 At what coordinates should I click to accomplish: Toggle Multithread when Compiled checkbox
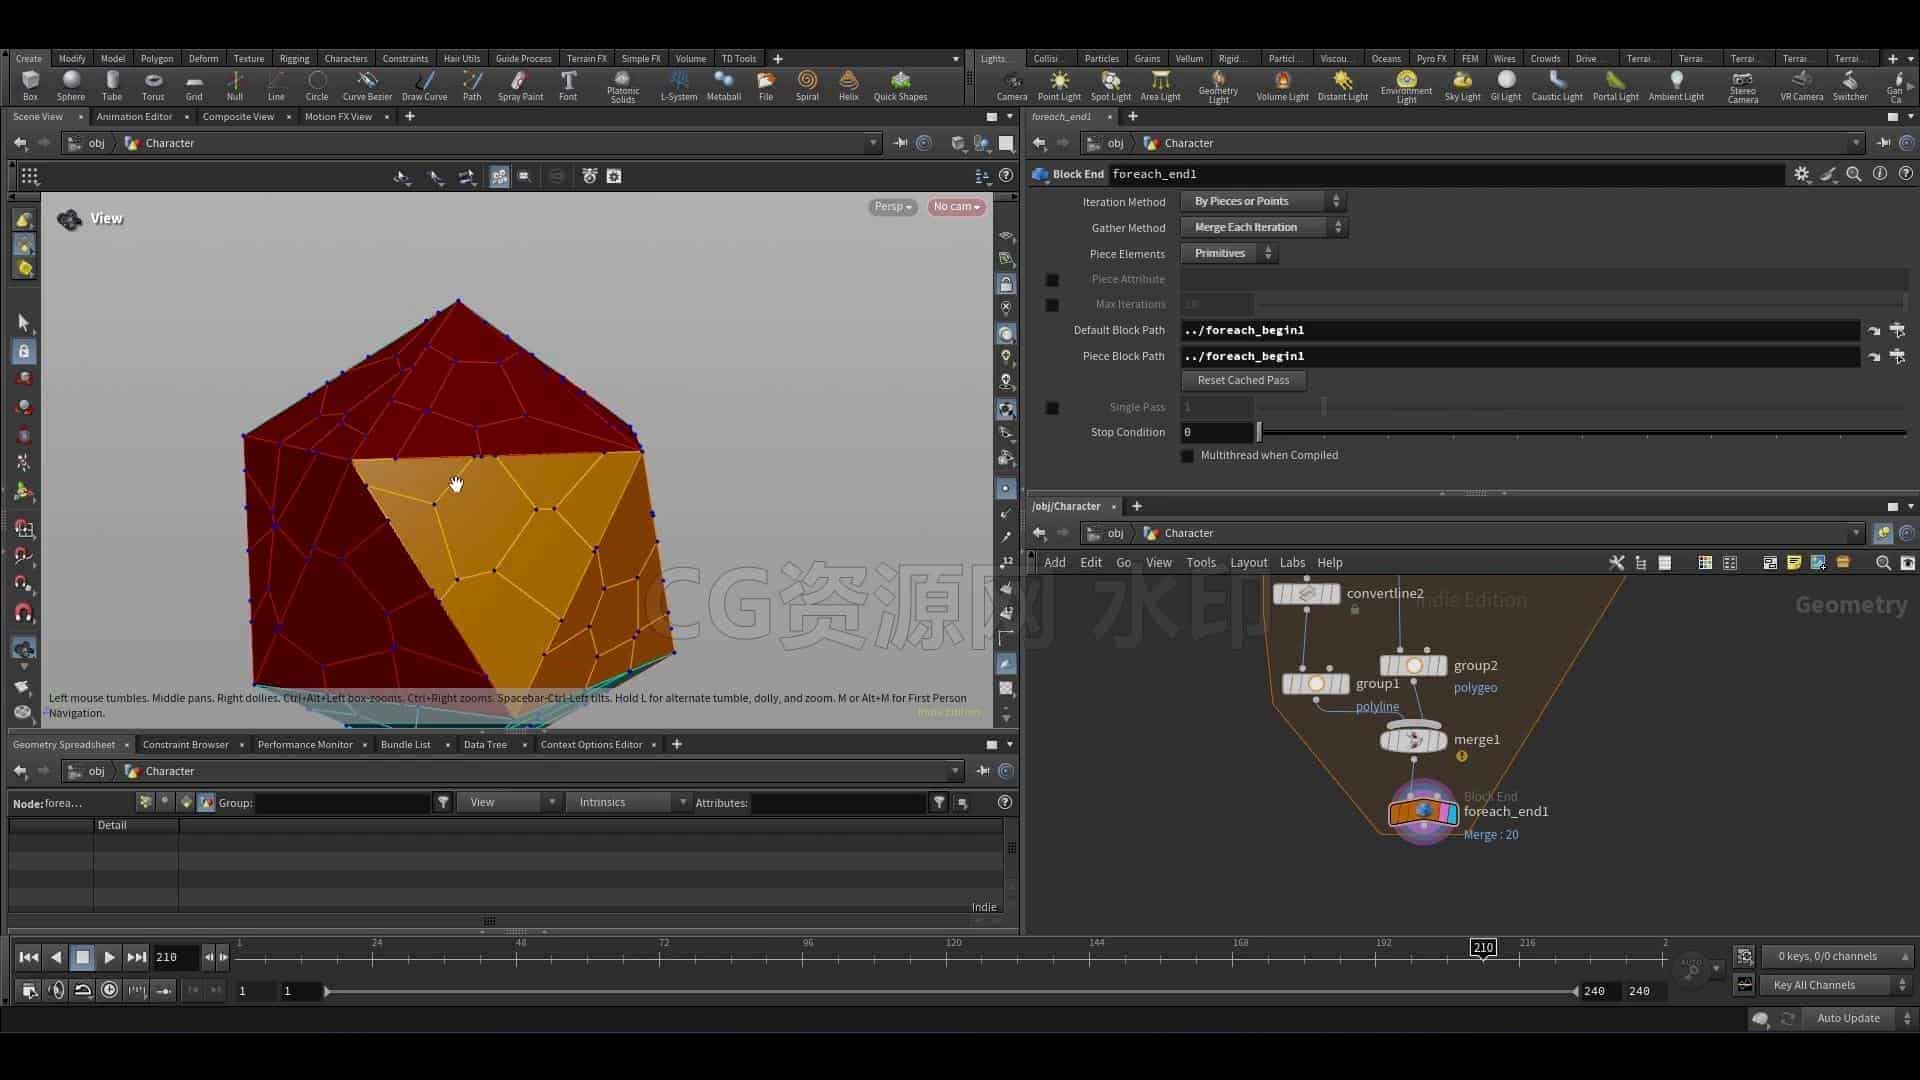click(1187, 456)
